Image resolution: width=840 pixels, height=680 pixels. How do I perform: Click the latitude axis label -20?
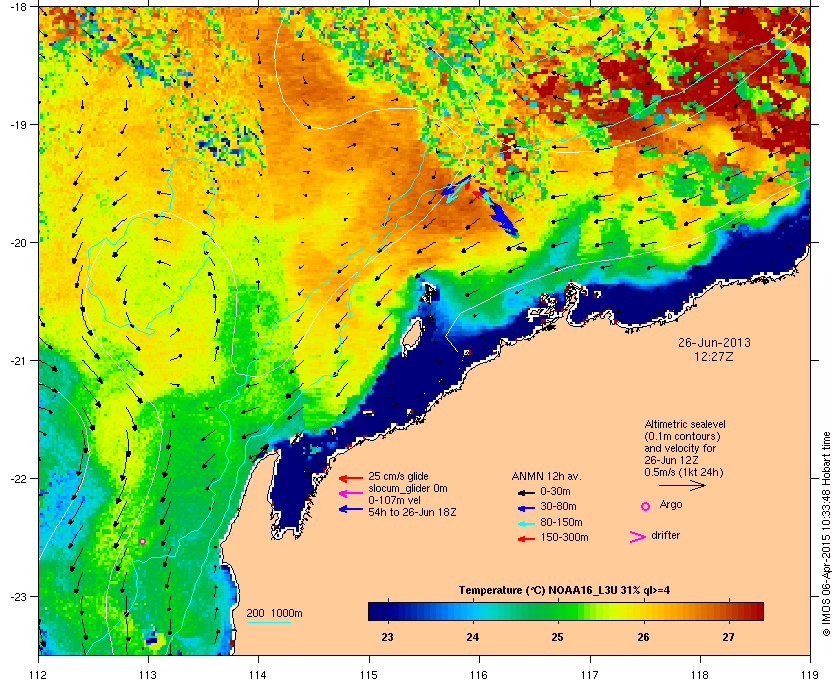[x=18, y=243]
